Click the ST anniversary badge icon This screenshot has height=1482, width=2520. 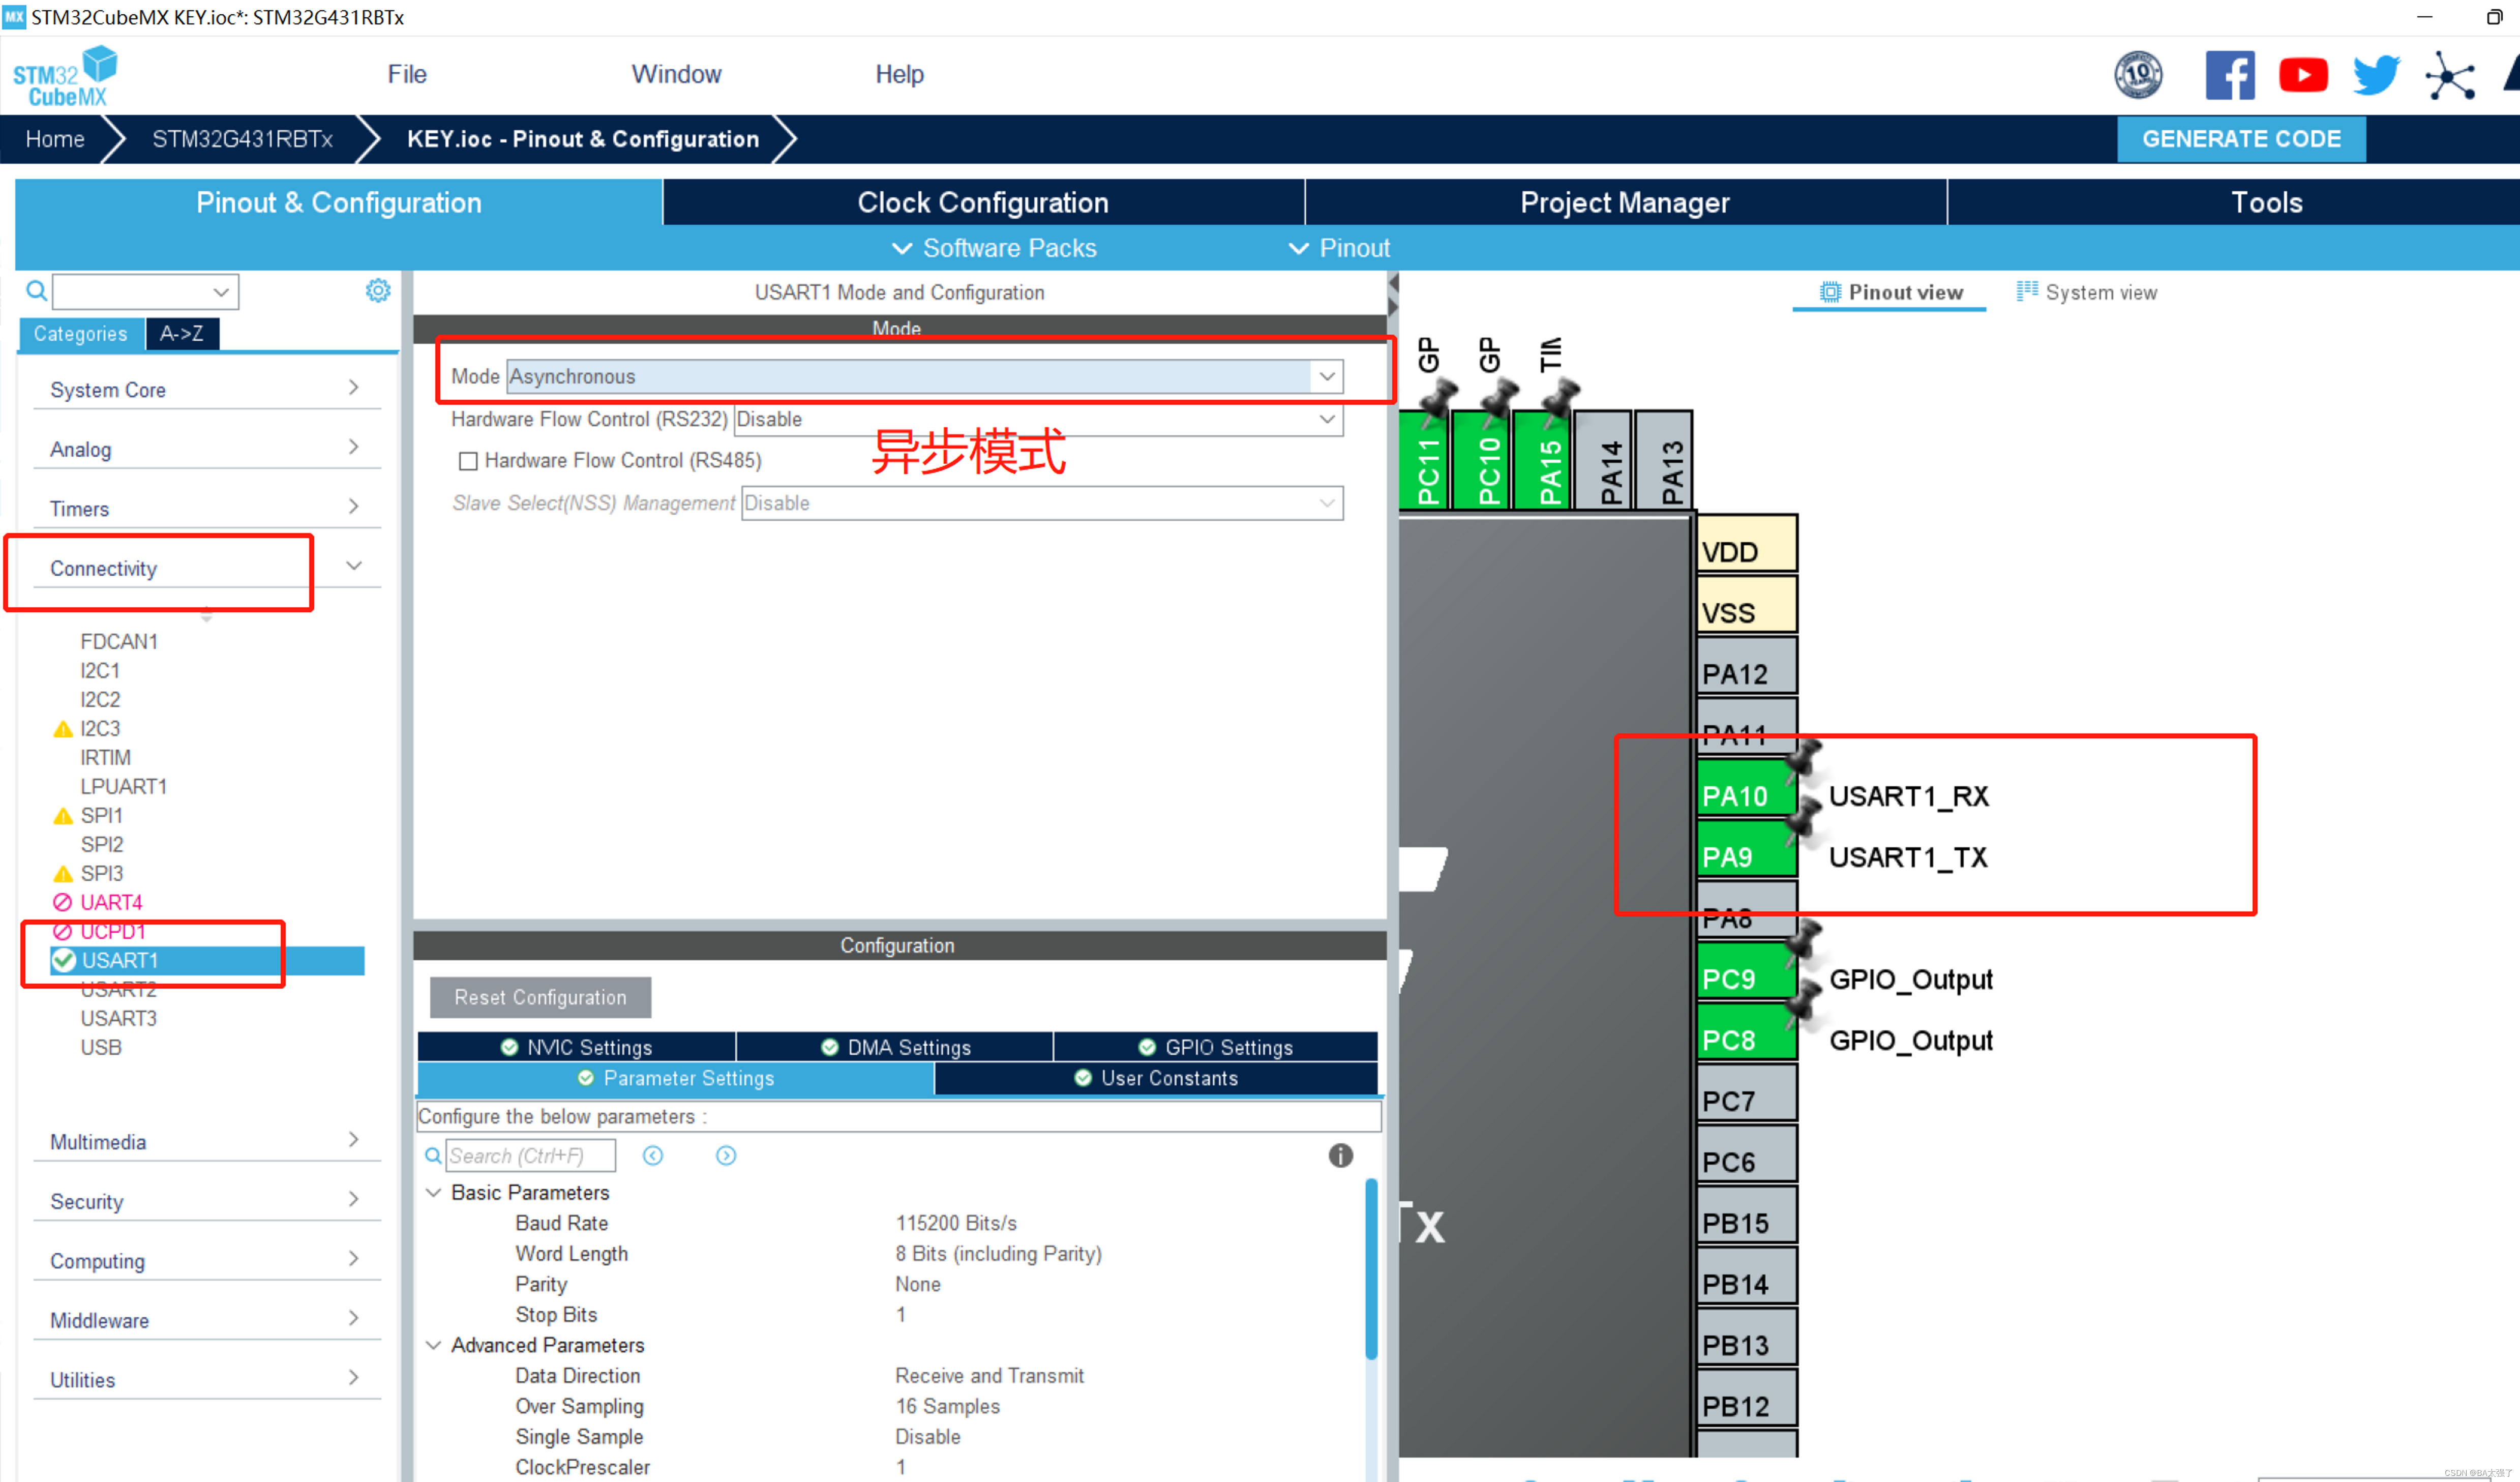(2138, 74)
